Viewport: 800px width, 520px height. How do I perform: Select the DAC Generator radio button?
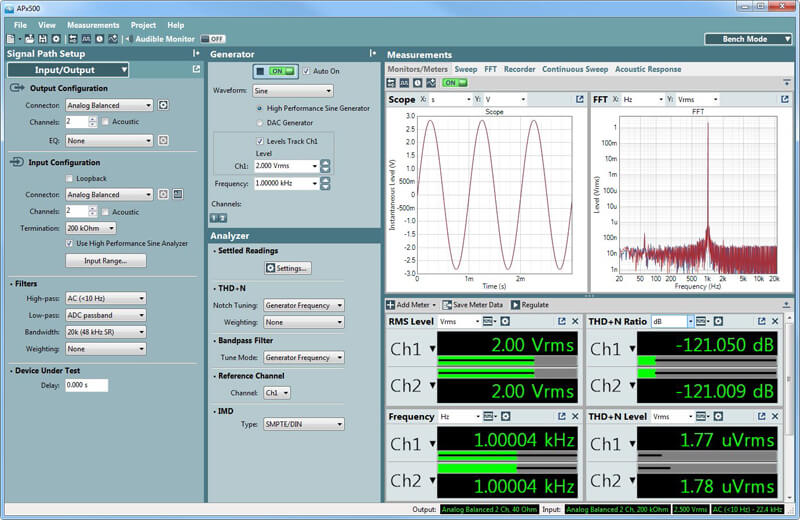(261, 123)
